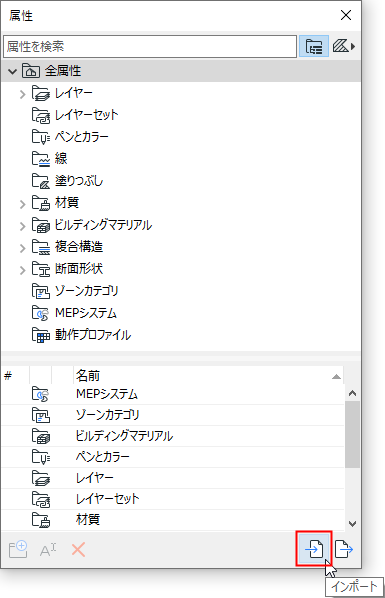
Task: Toggle the folder tree view button
Action: click(x=314, y=47)
